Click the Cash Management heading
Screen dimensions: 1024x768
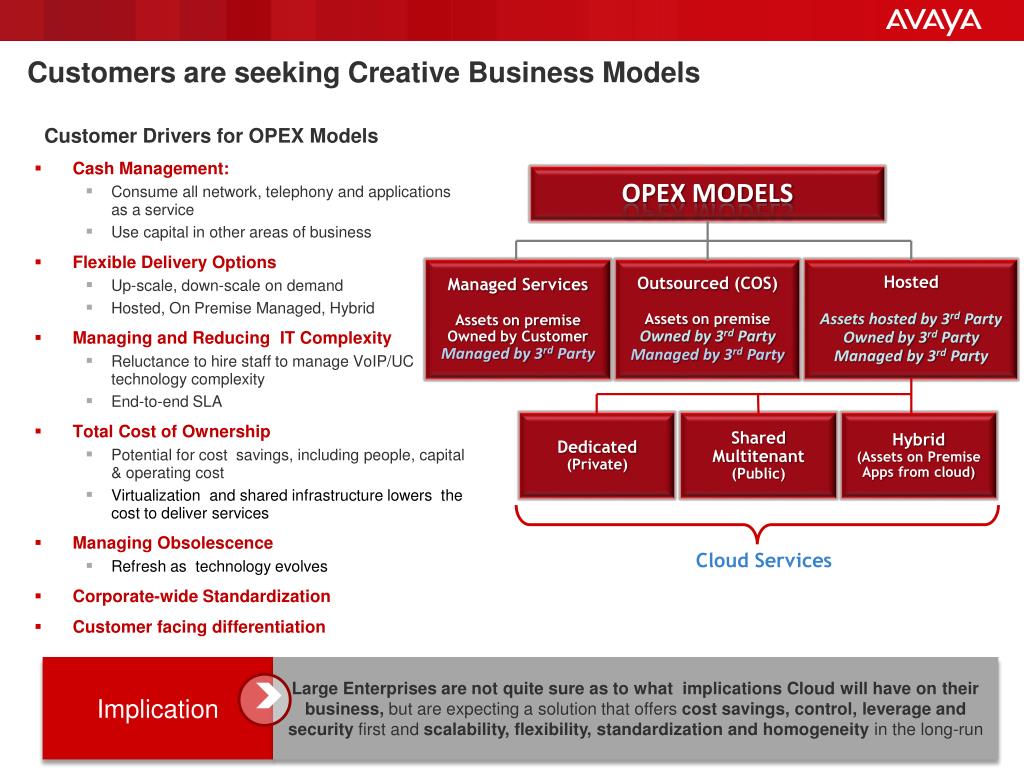151,168
